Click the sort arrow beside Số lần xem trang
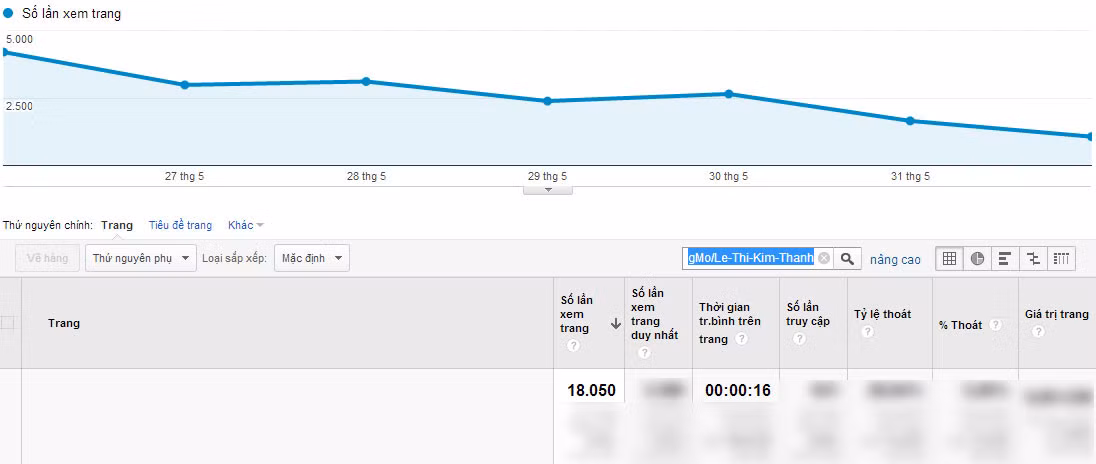 616,324
